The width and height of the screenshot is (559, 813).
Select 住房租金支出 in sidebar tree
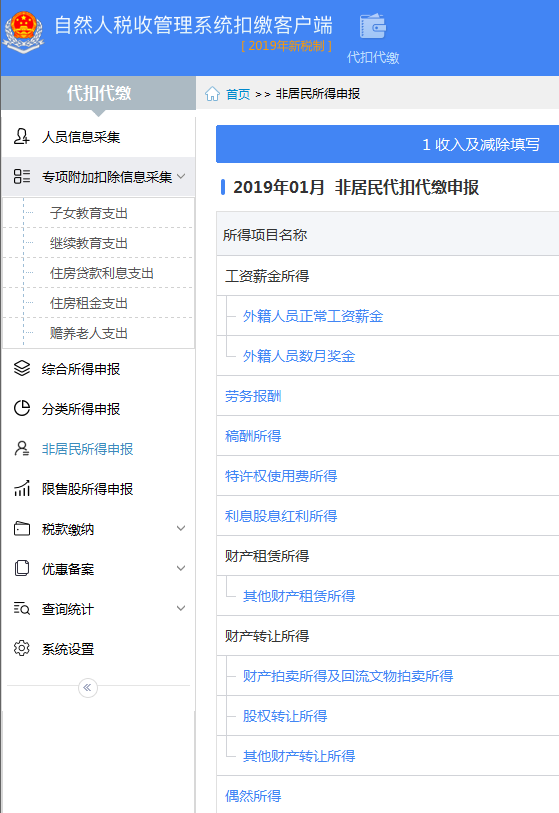click(x=89, y=303)
